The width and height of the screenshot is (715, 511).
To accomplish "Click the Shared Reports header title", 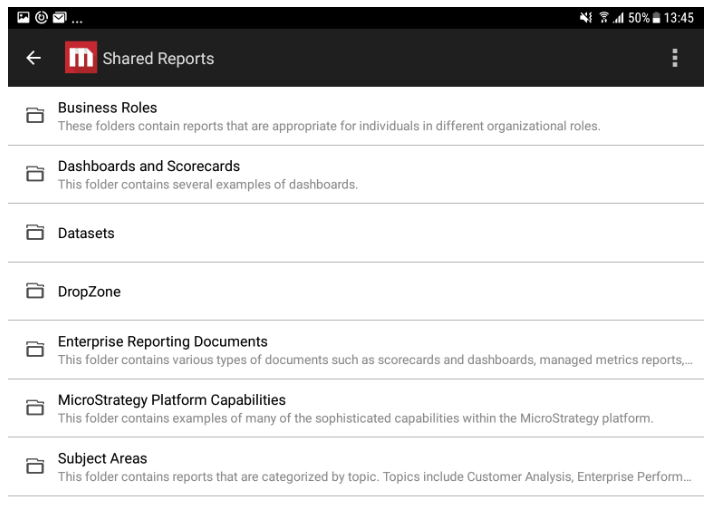I will point(158,58).
